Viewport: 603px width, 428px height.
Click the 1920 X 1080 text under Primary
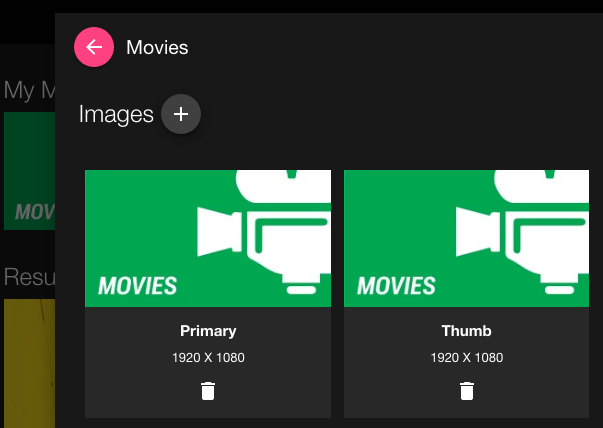[208, 358]
